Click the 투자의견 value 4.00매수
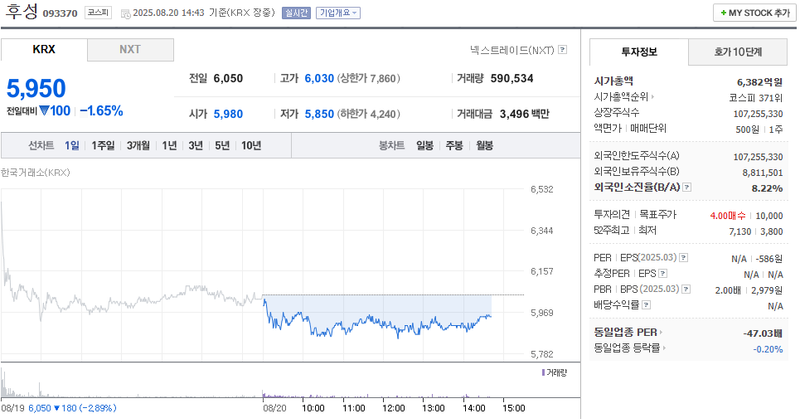Screen dimensions: 800x419 tap(728, 216)
